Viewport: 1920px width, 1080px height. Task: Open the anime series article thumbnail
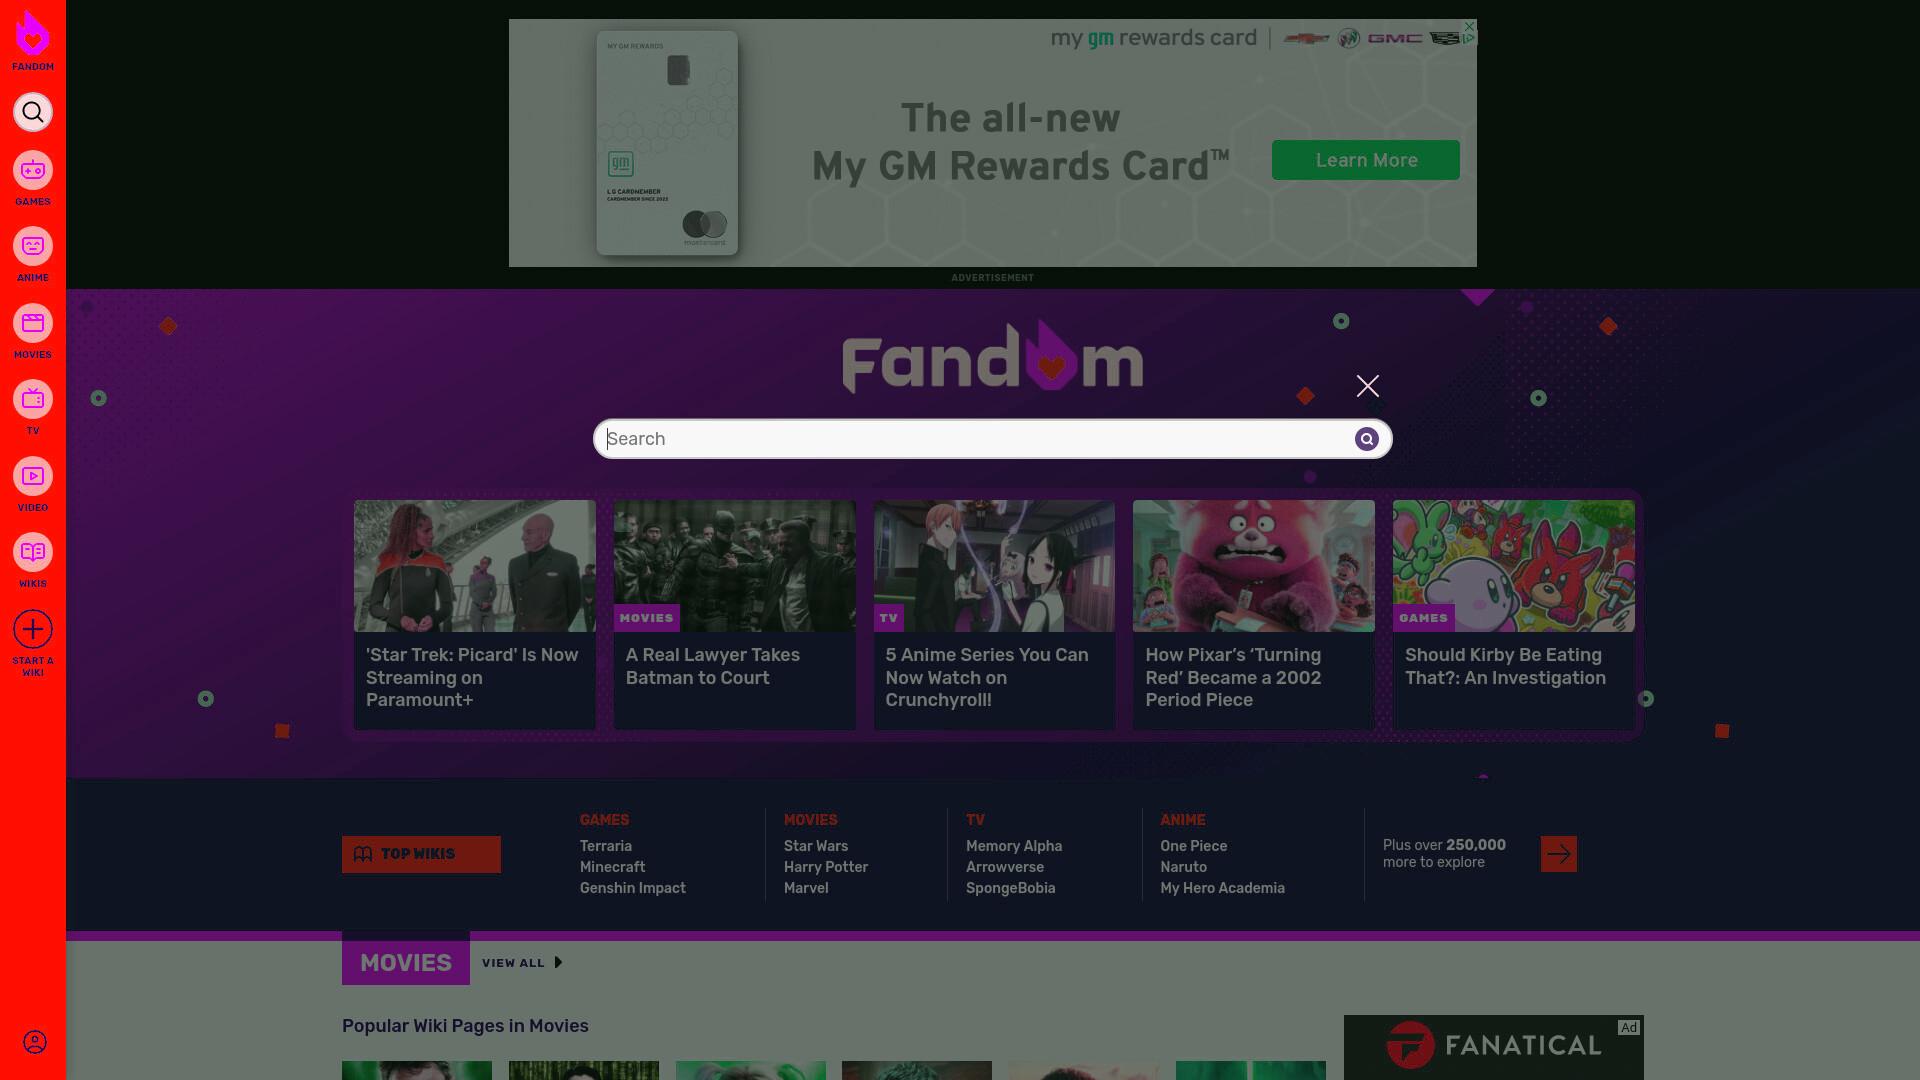point(994,566)
